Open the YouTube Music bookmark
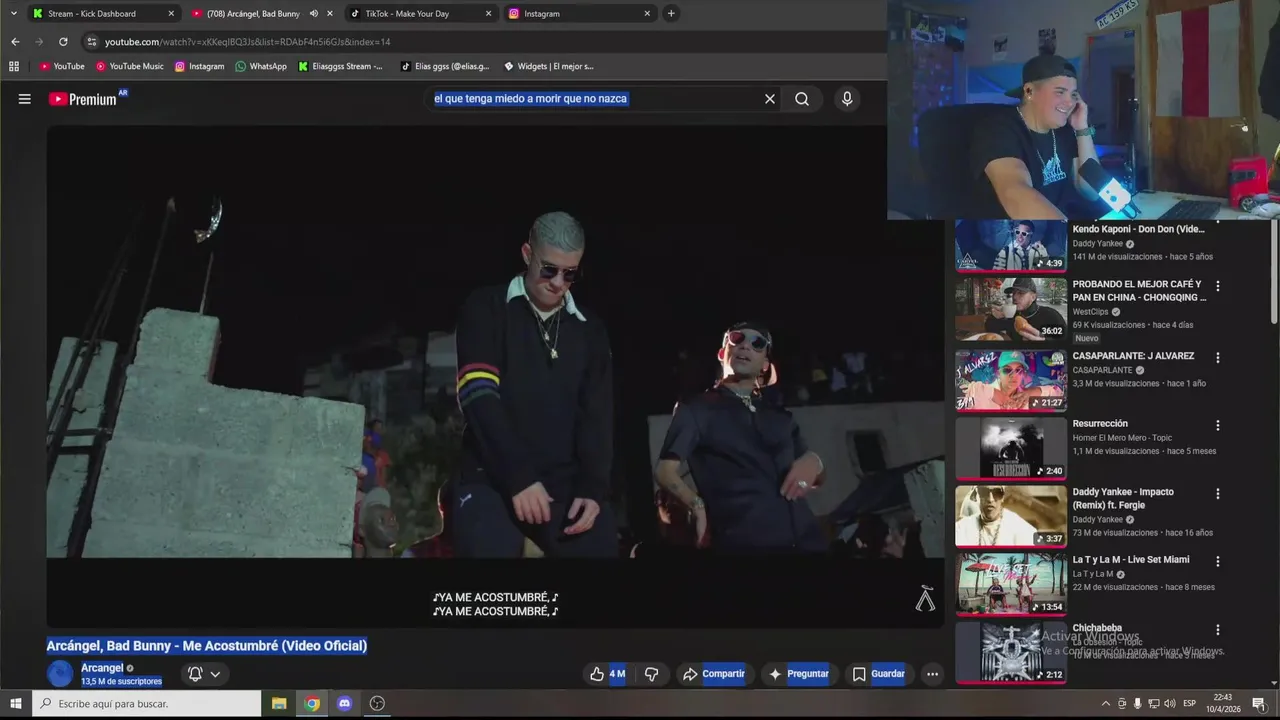 [x=130, y=66]
